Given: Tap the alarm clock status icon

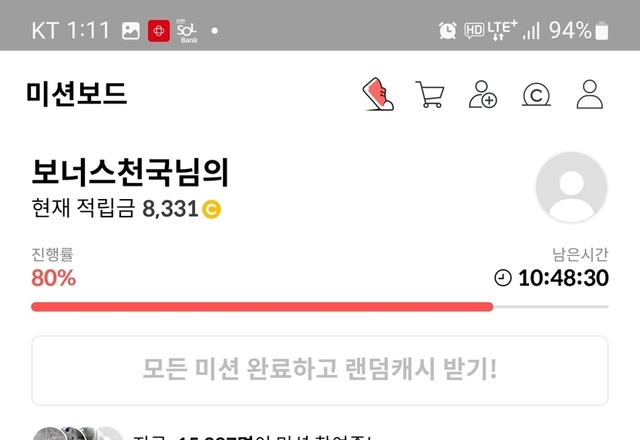Looking at the screenshot, I should click(x=447, y=31).
